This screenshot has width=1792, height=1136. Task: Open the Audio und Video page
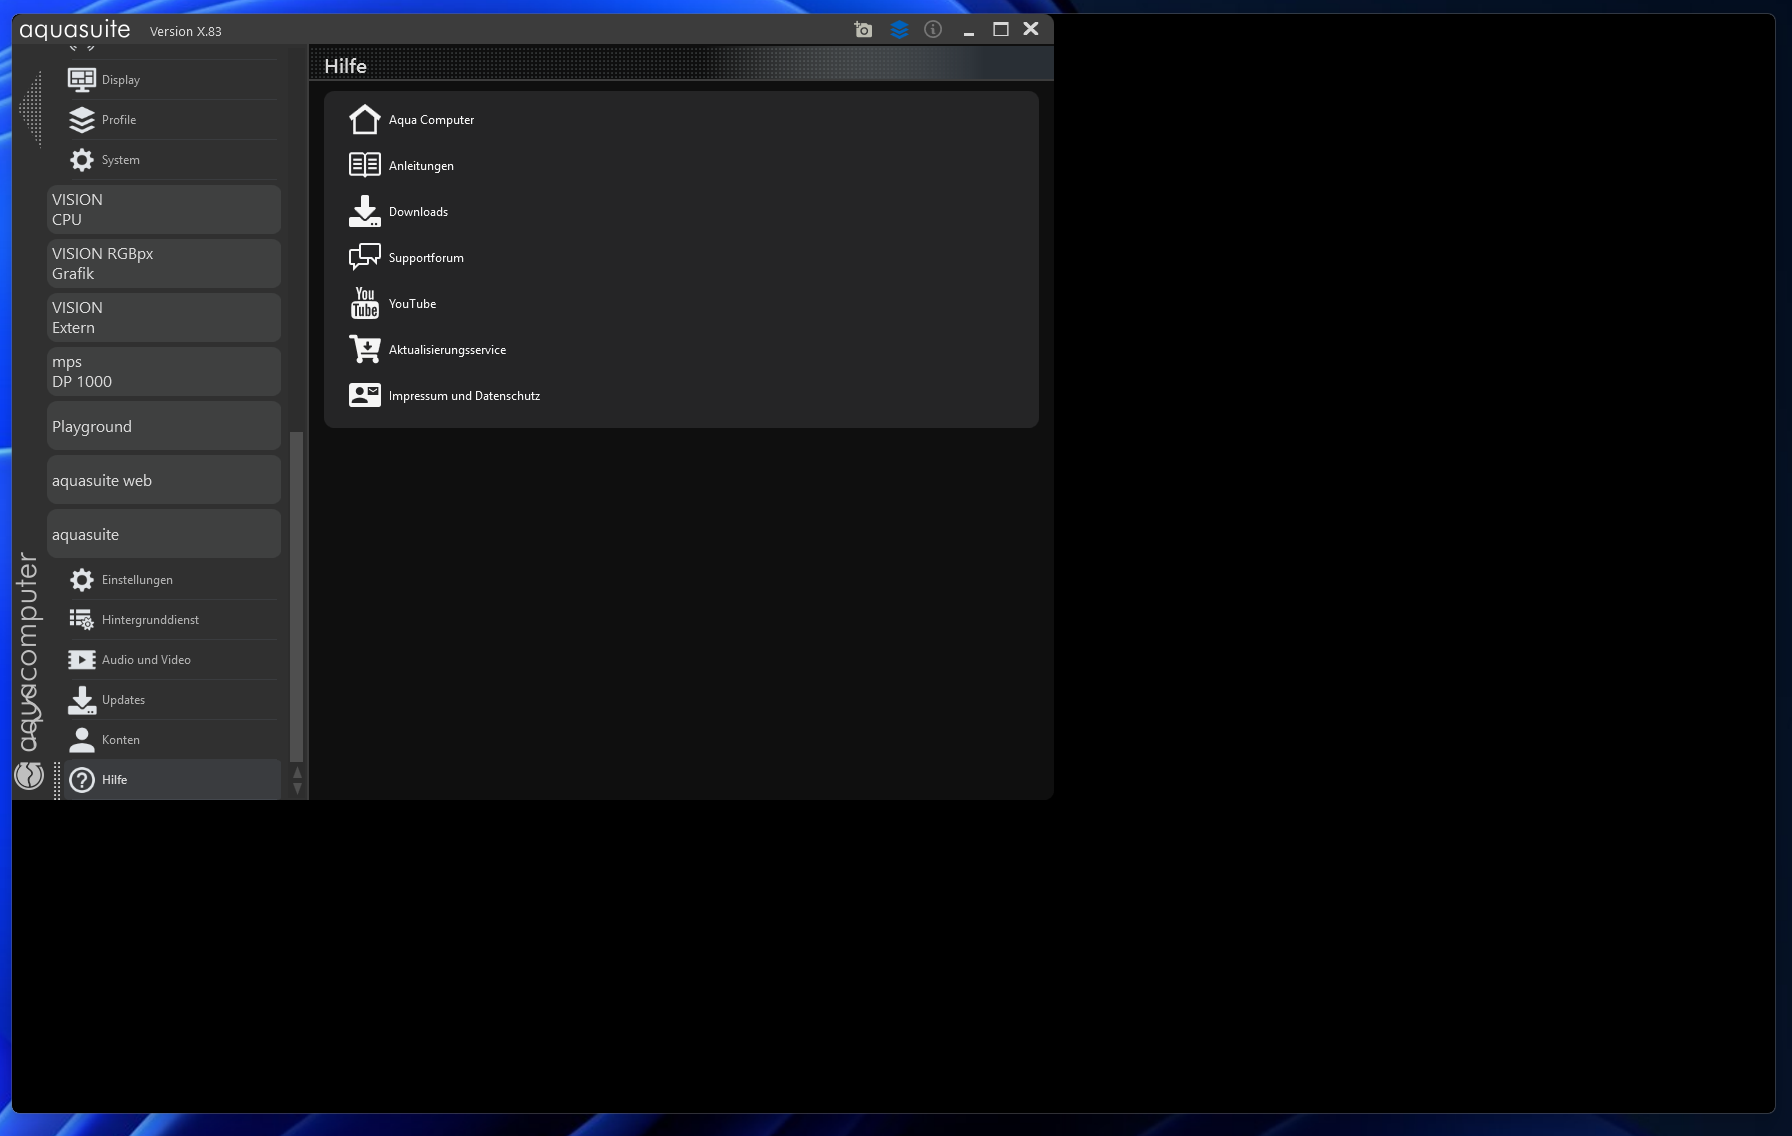click(x=146, y=660)
